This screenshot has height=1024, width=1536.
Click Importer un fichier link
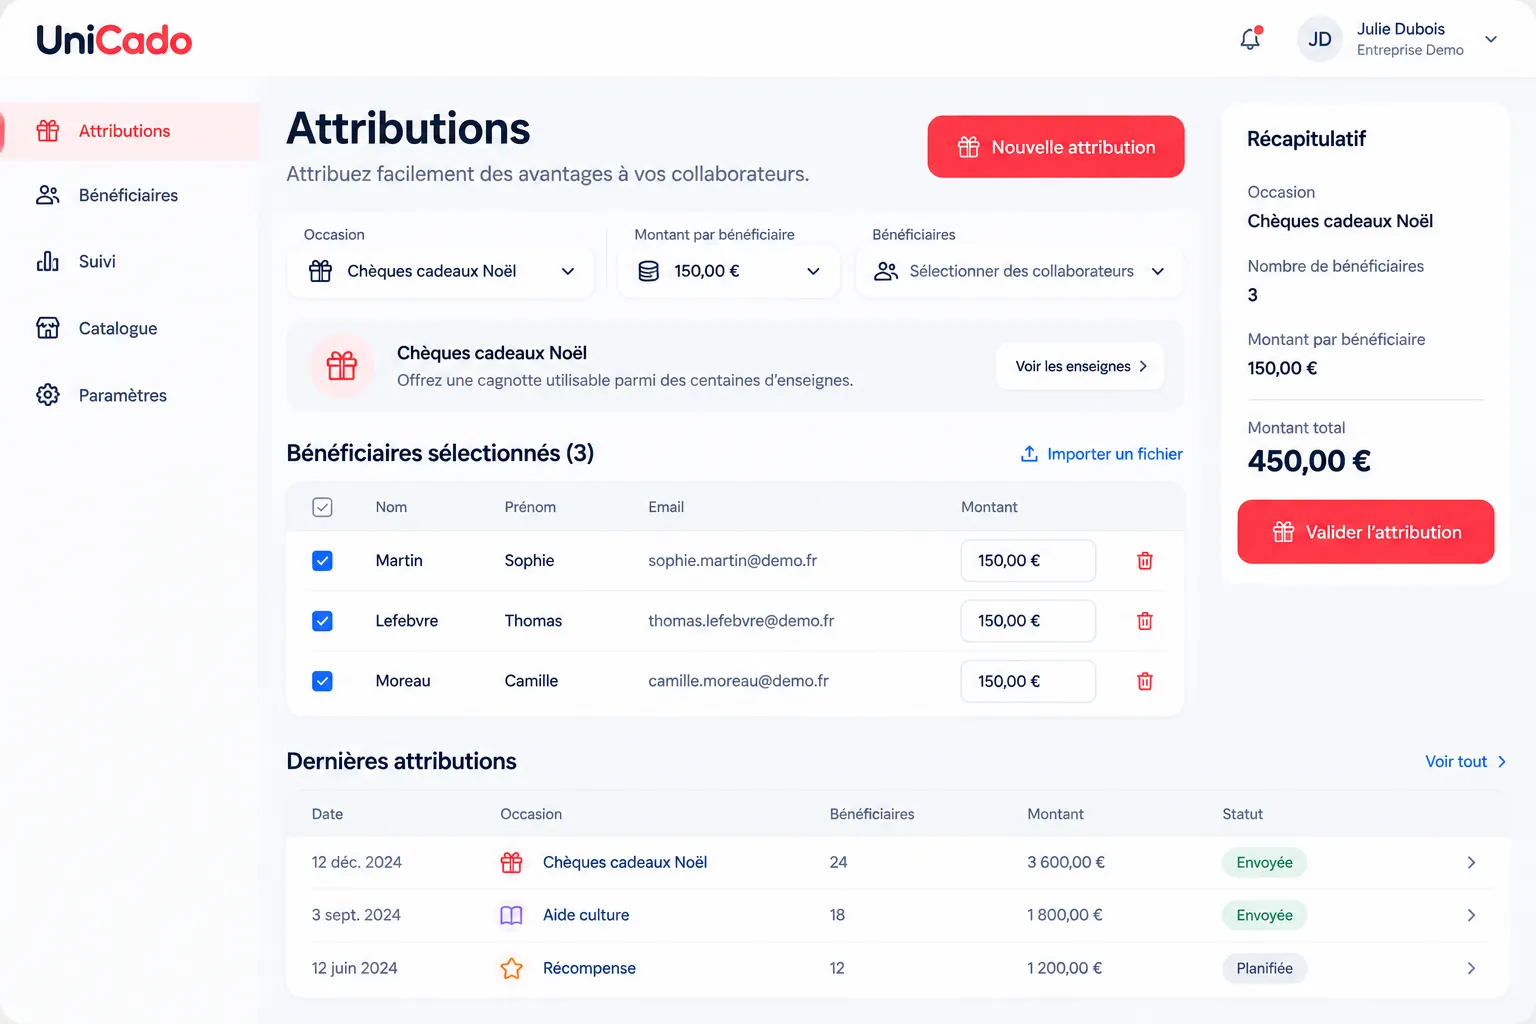point(1101,454)
